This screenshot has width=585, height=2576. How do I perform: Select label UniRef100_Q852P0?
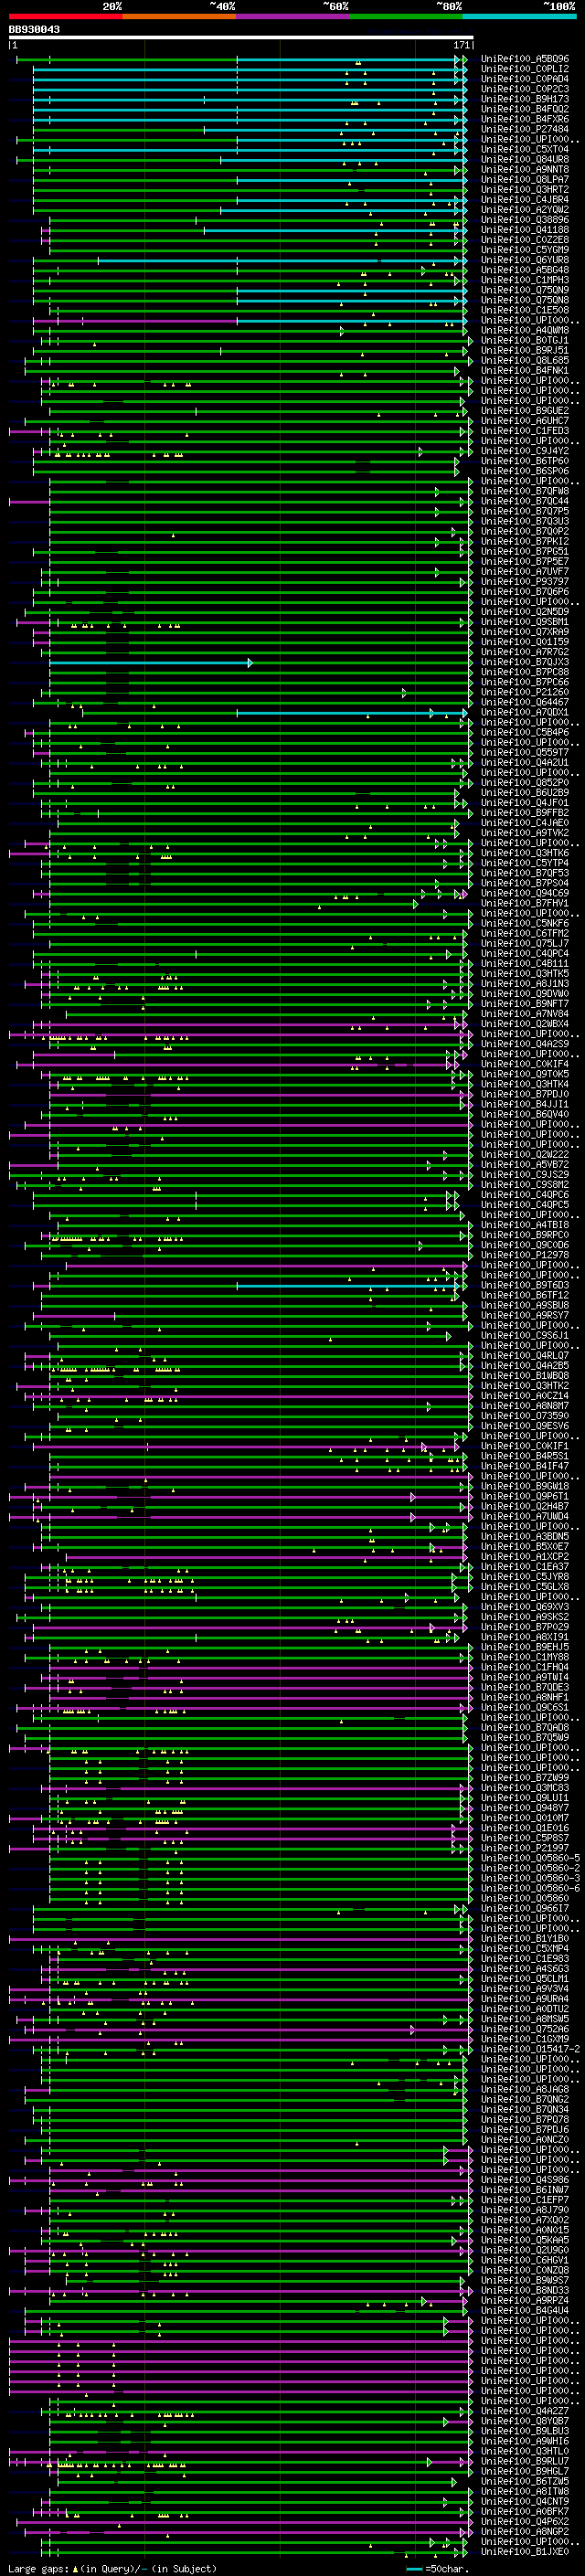[x=524, y=783]
